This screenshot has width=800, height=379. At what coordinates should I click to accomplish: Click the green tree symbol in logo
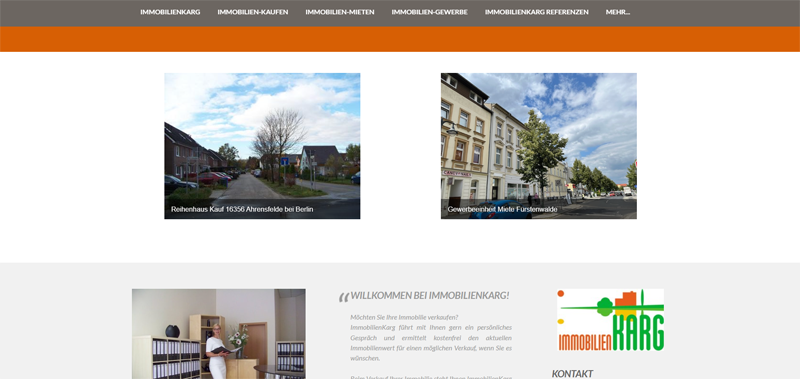pyautogui.click(x=605, y=306)
